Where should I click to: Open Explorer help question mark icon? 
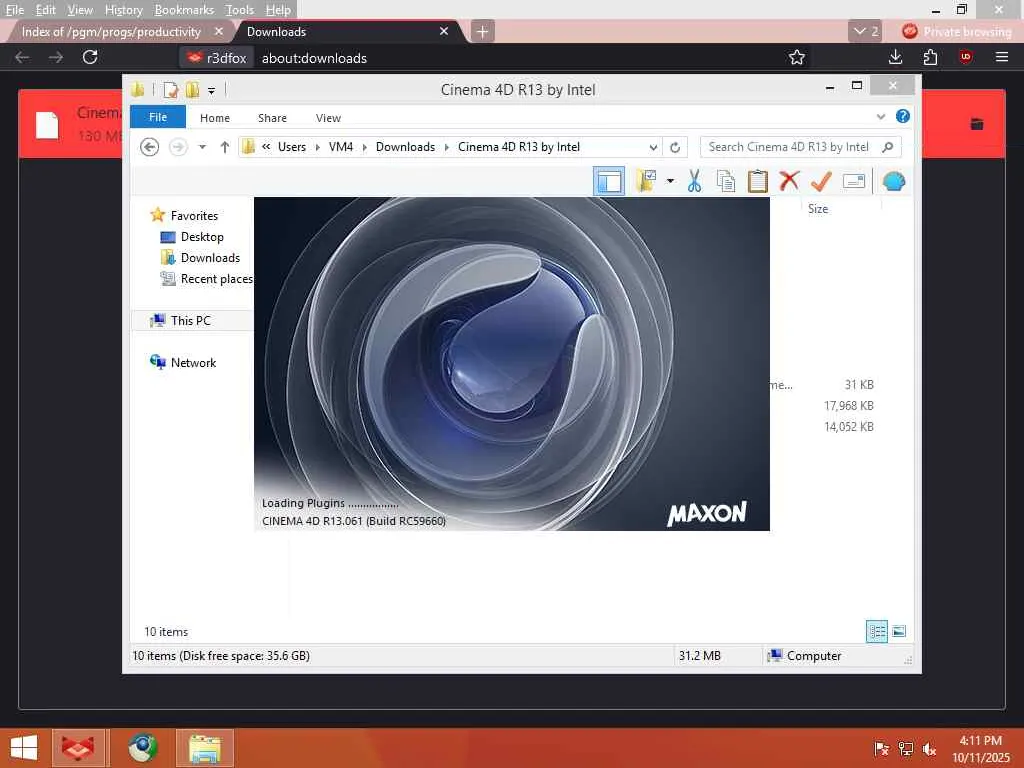(x=903, y=116)
